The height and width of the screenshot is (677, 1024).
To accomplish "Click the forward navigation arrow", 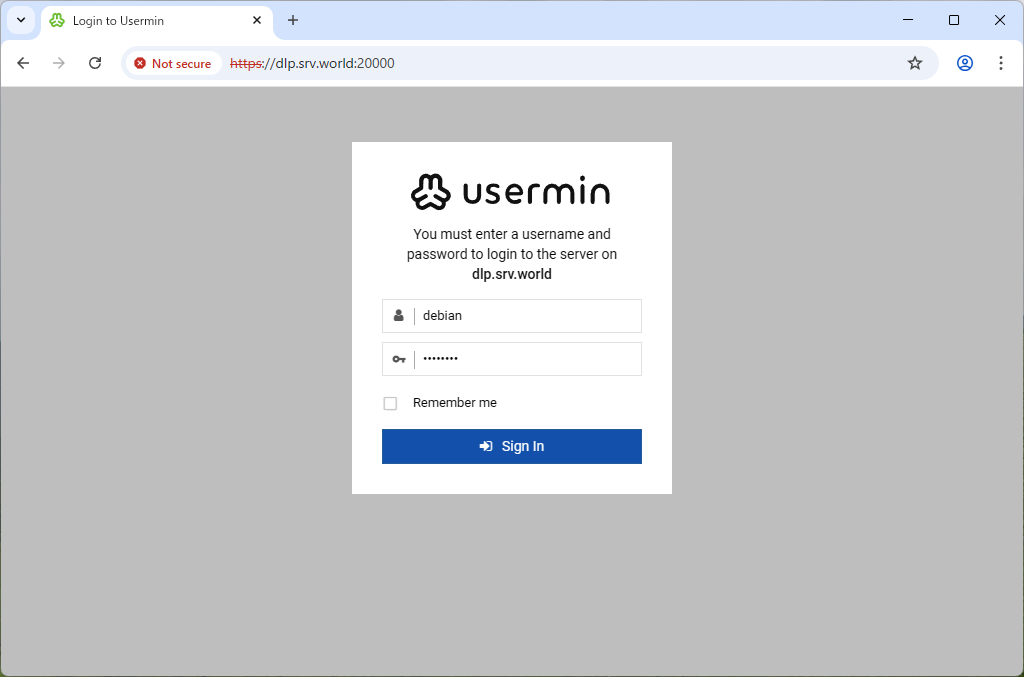I will click(x=59, y=63).
